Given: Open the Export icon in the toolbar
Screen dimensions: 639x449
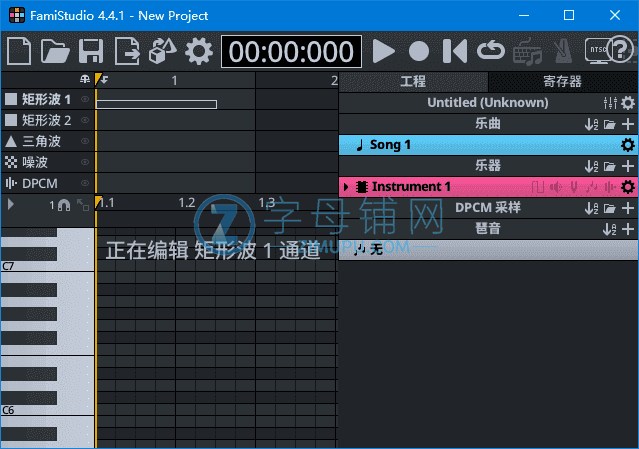Looking at the screenshot, I should 127,51.
